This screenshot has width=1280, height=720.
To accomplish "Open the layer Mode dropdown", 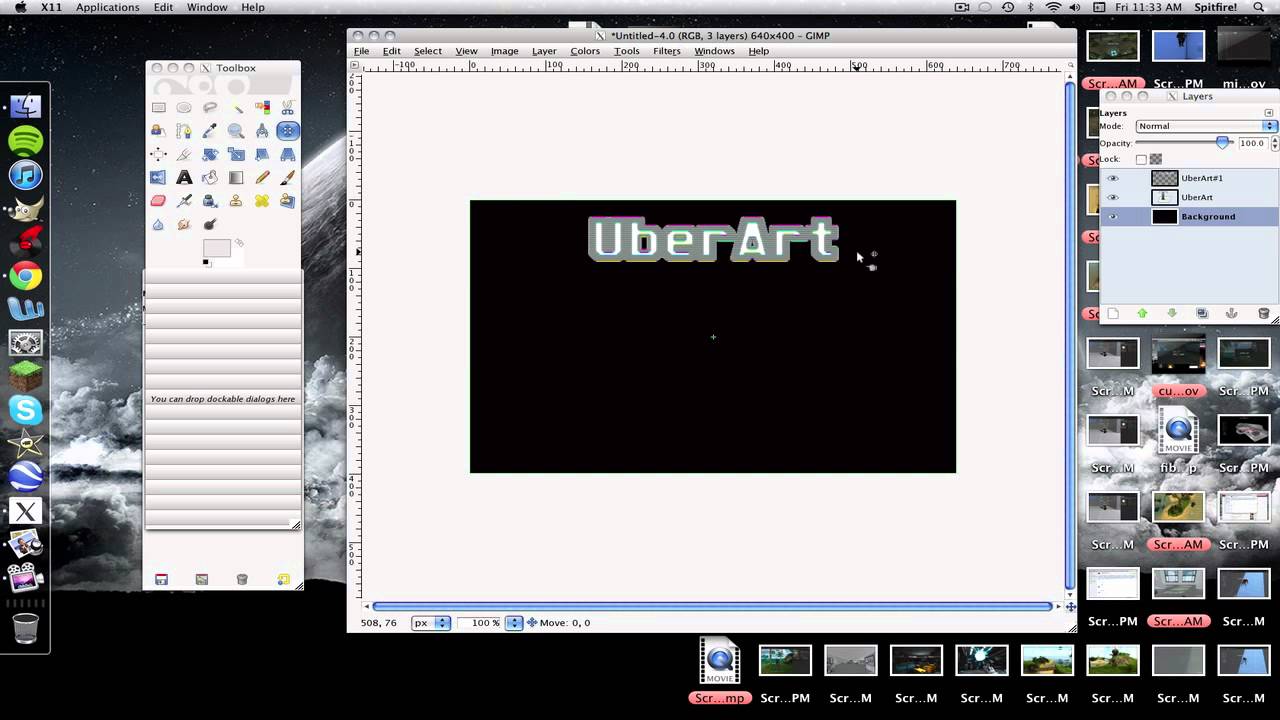I will [1206, 126].
